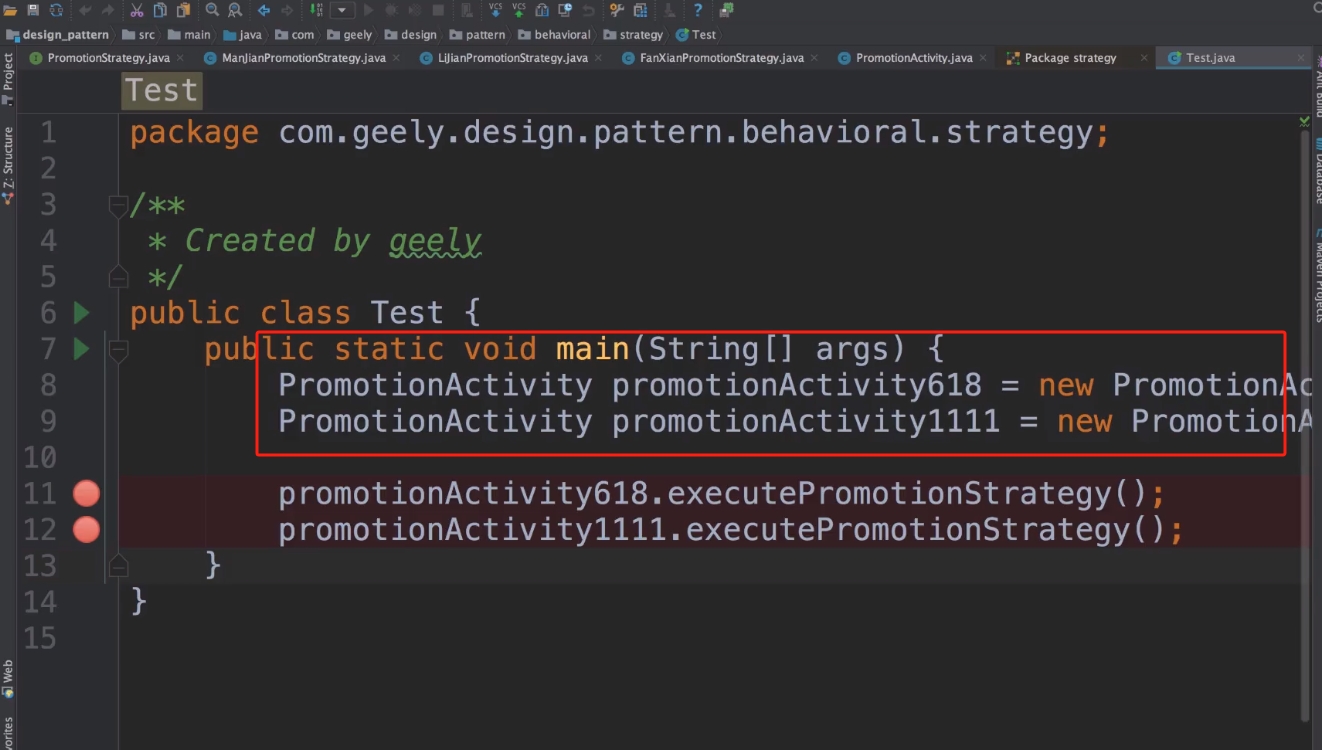The height and width of the screenshot is (750, 1322).
Task: Switch to Package strategy diagram tab
Action: click(x=1070, y=58)
